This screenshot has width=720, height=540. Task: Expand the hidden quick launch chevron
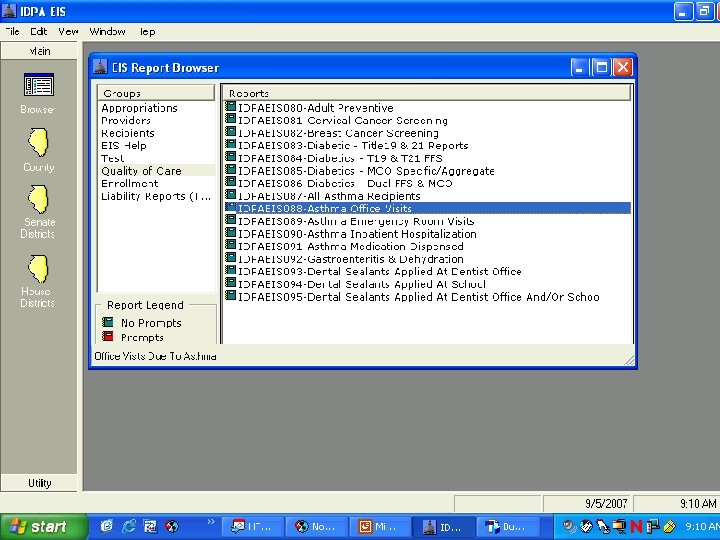click(x=211, y=522)
